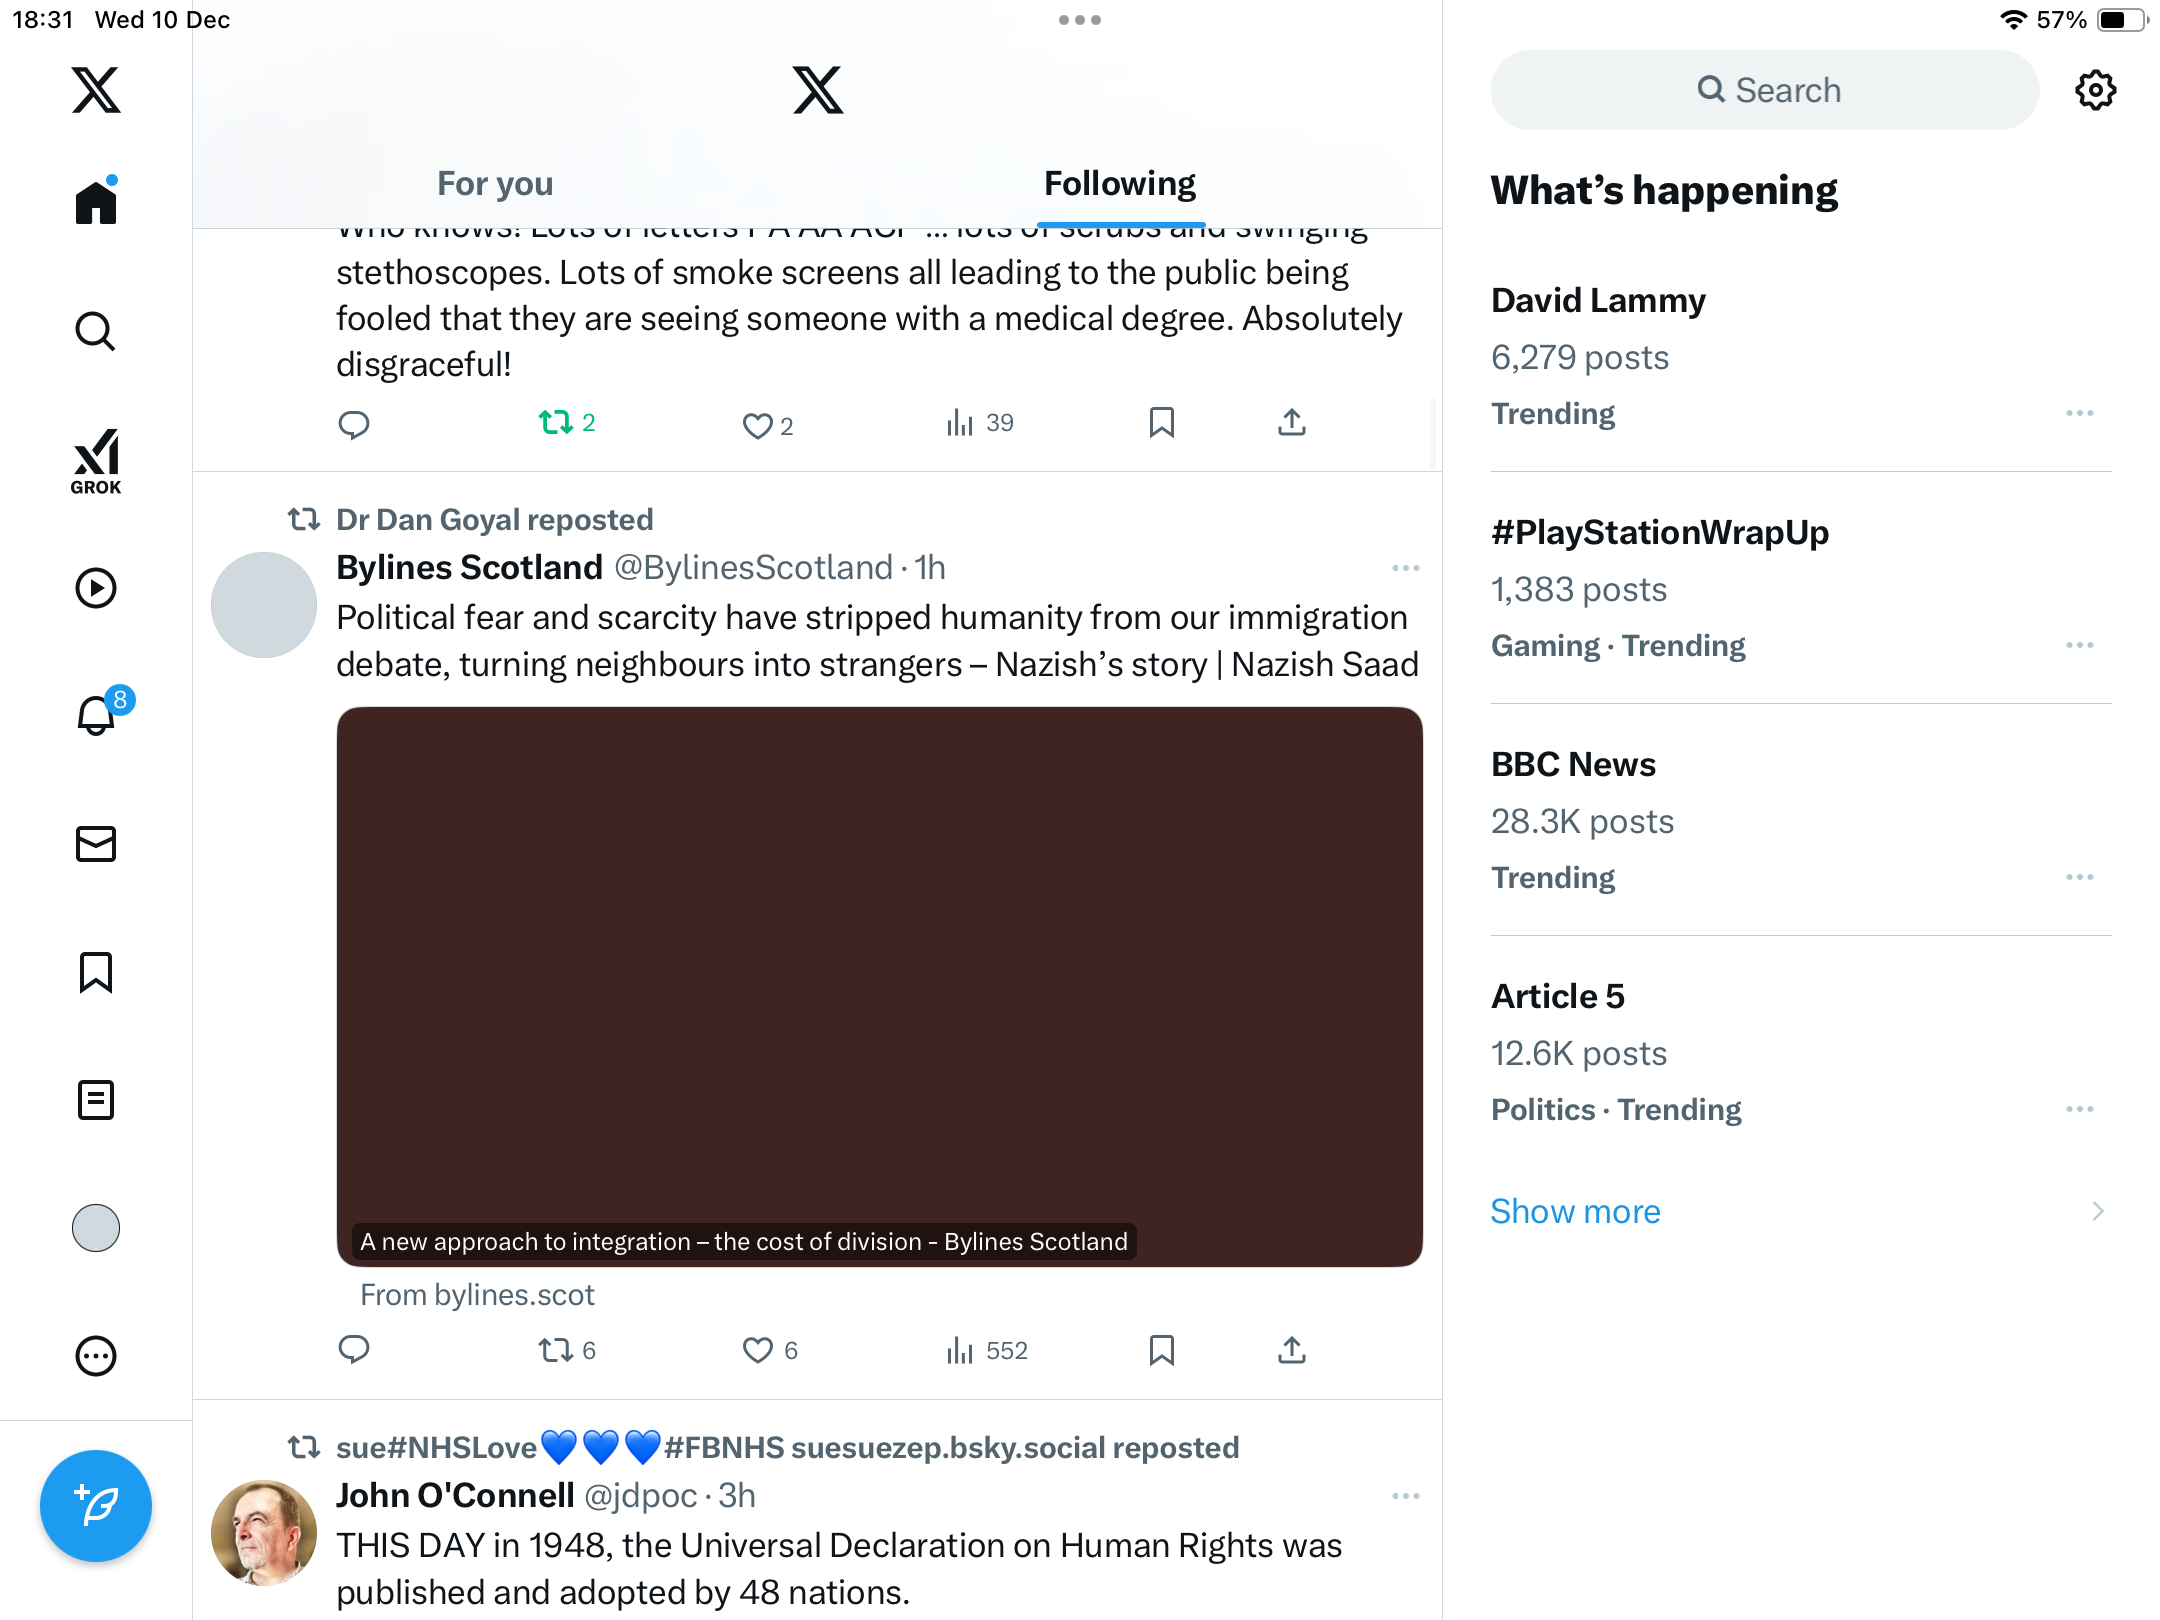
Task: Click Show more trends link
Action: [1575, 1211]
